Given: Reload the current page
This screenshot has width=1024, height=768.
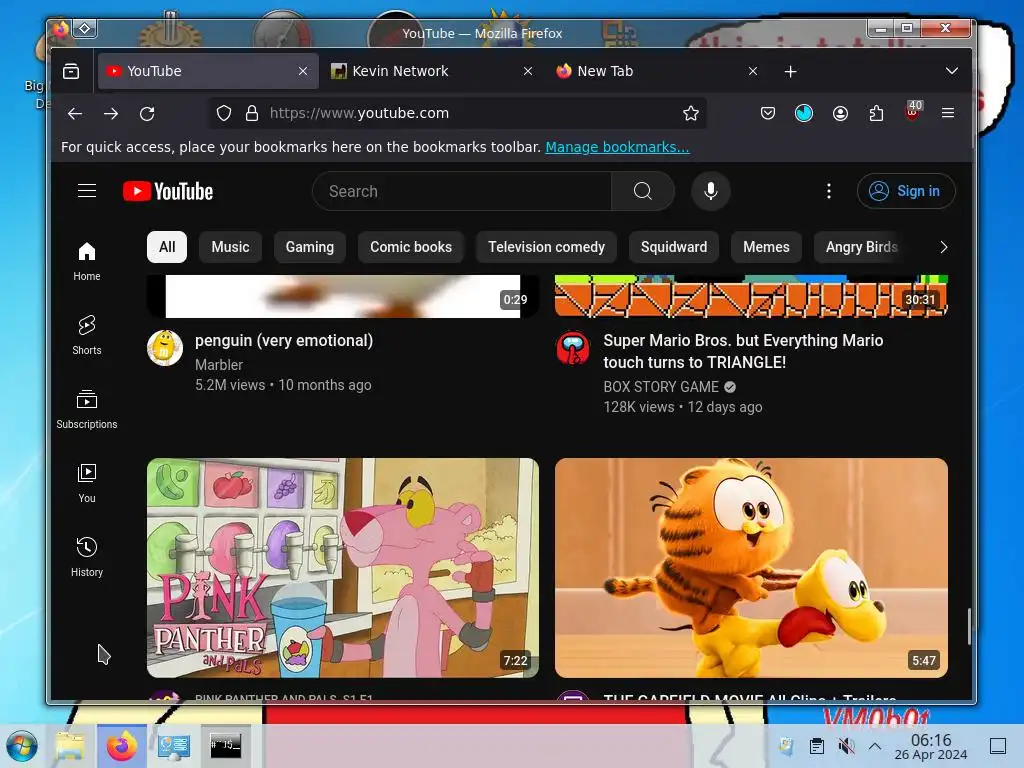Looking at the screenshot, I should (148, 114).
